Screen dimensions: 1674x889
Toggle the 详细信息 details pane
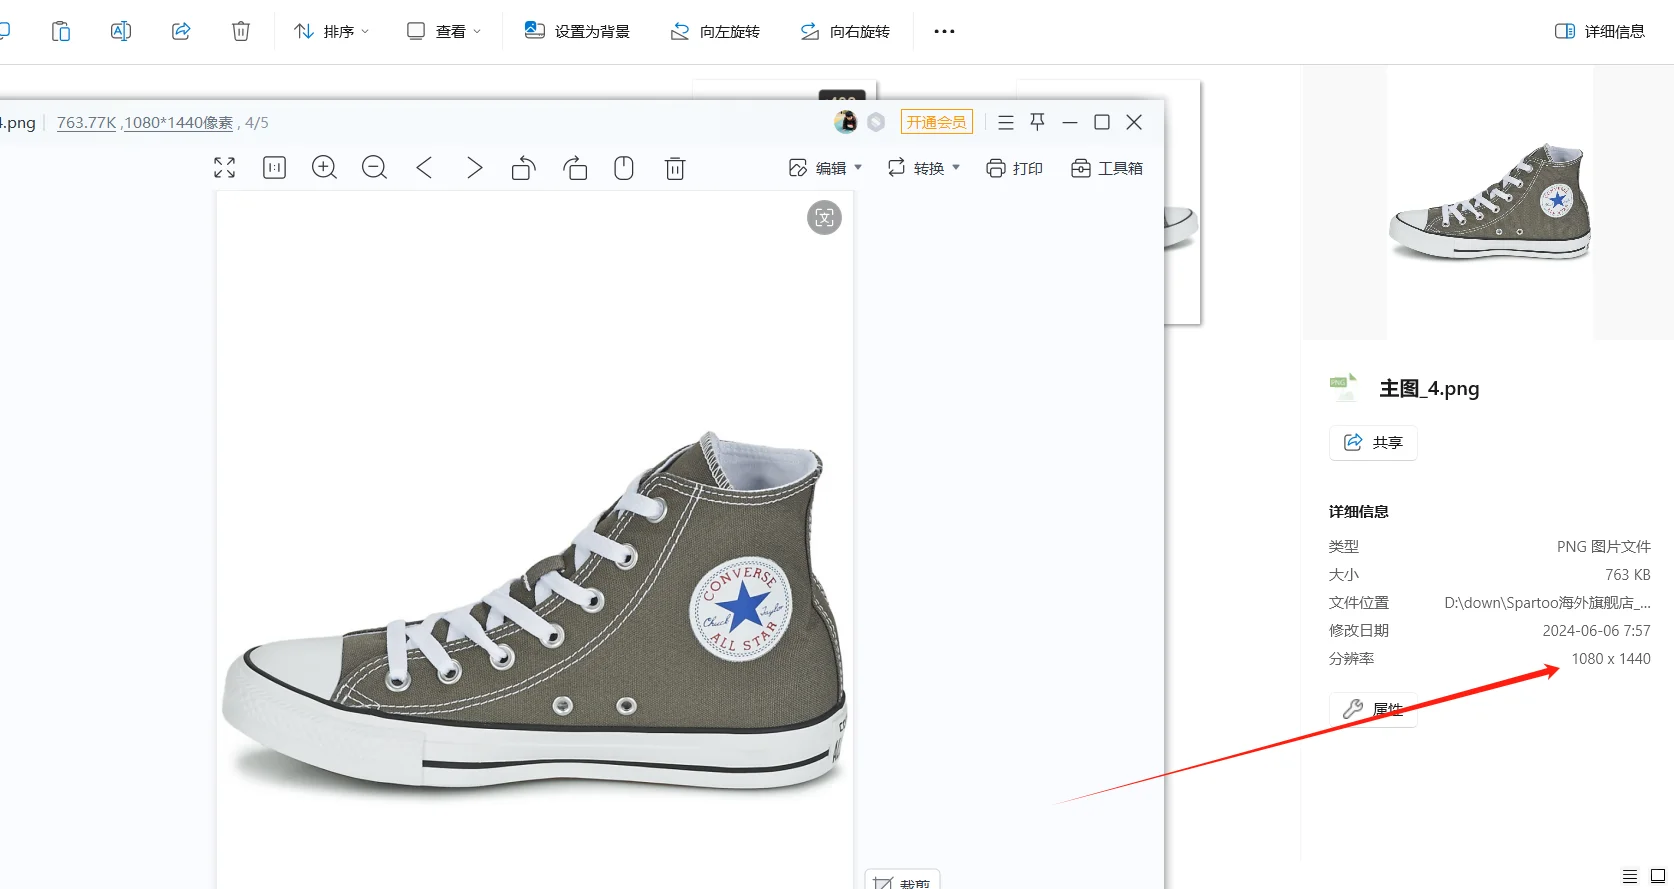pos(1600,31)
